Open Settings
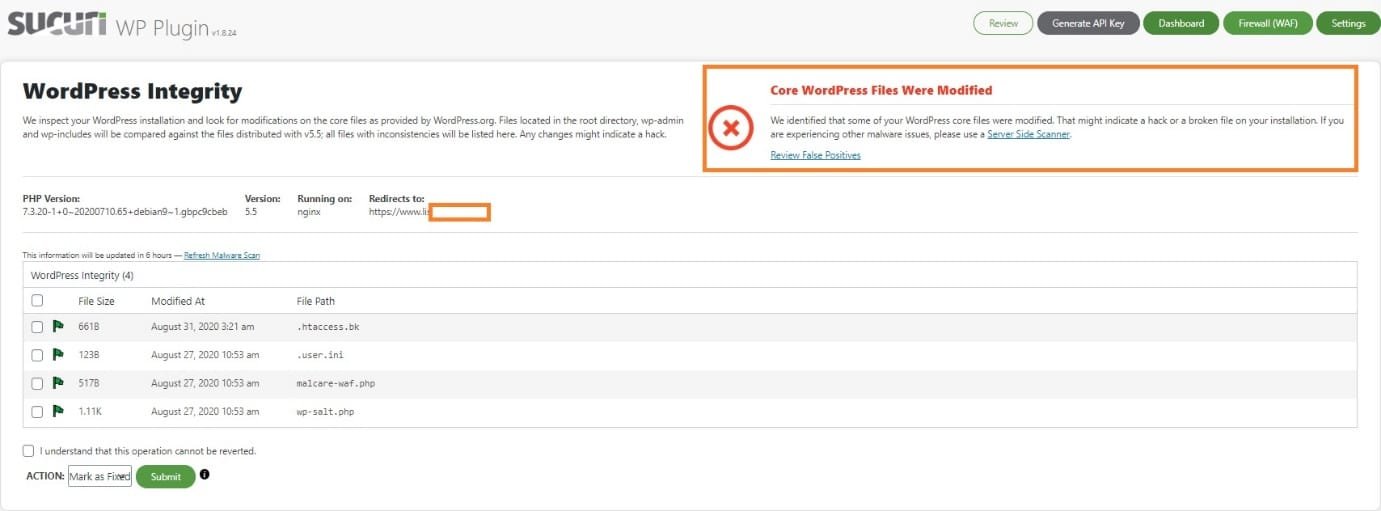This screenshot has height=511, width=1381. coord(1348,23)
